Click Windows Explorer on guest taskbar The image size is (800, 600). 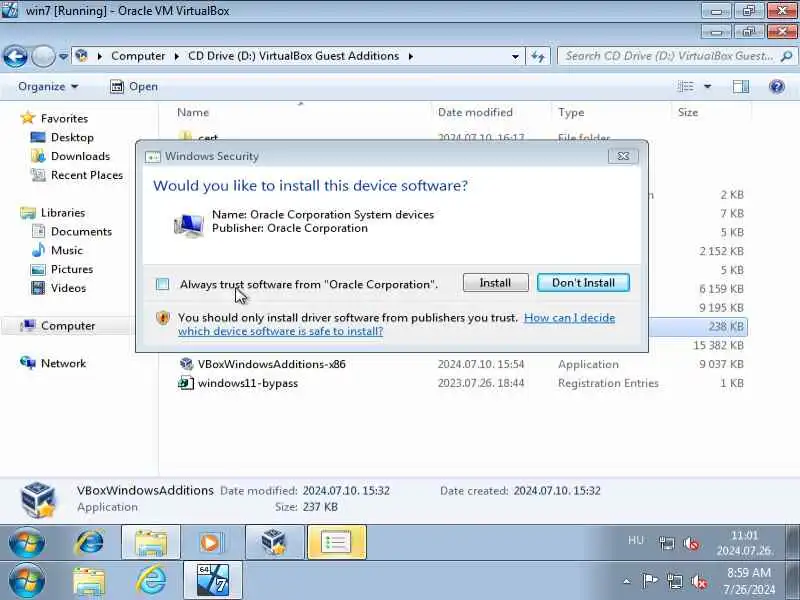151,542
